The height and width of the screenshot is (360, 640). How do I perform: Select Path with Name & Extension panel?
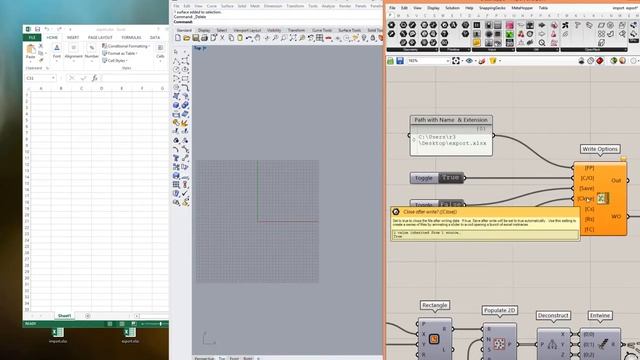coord(451,136)
